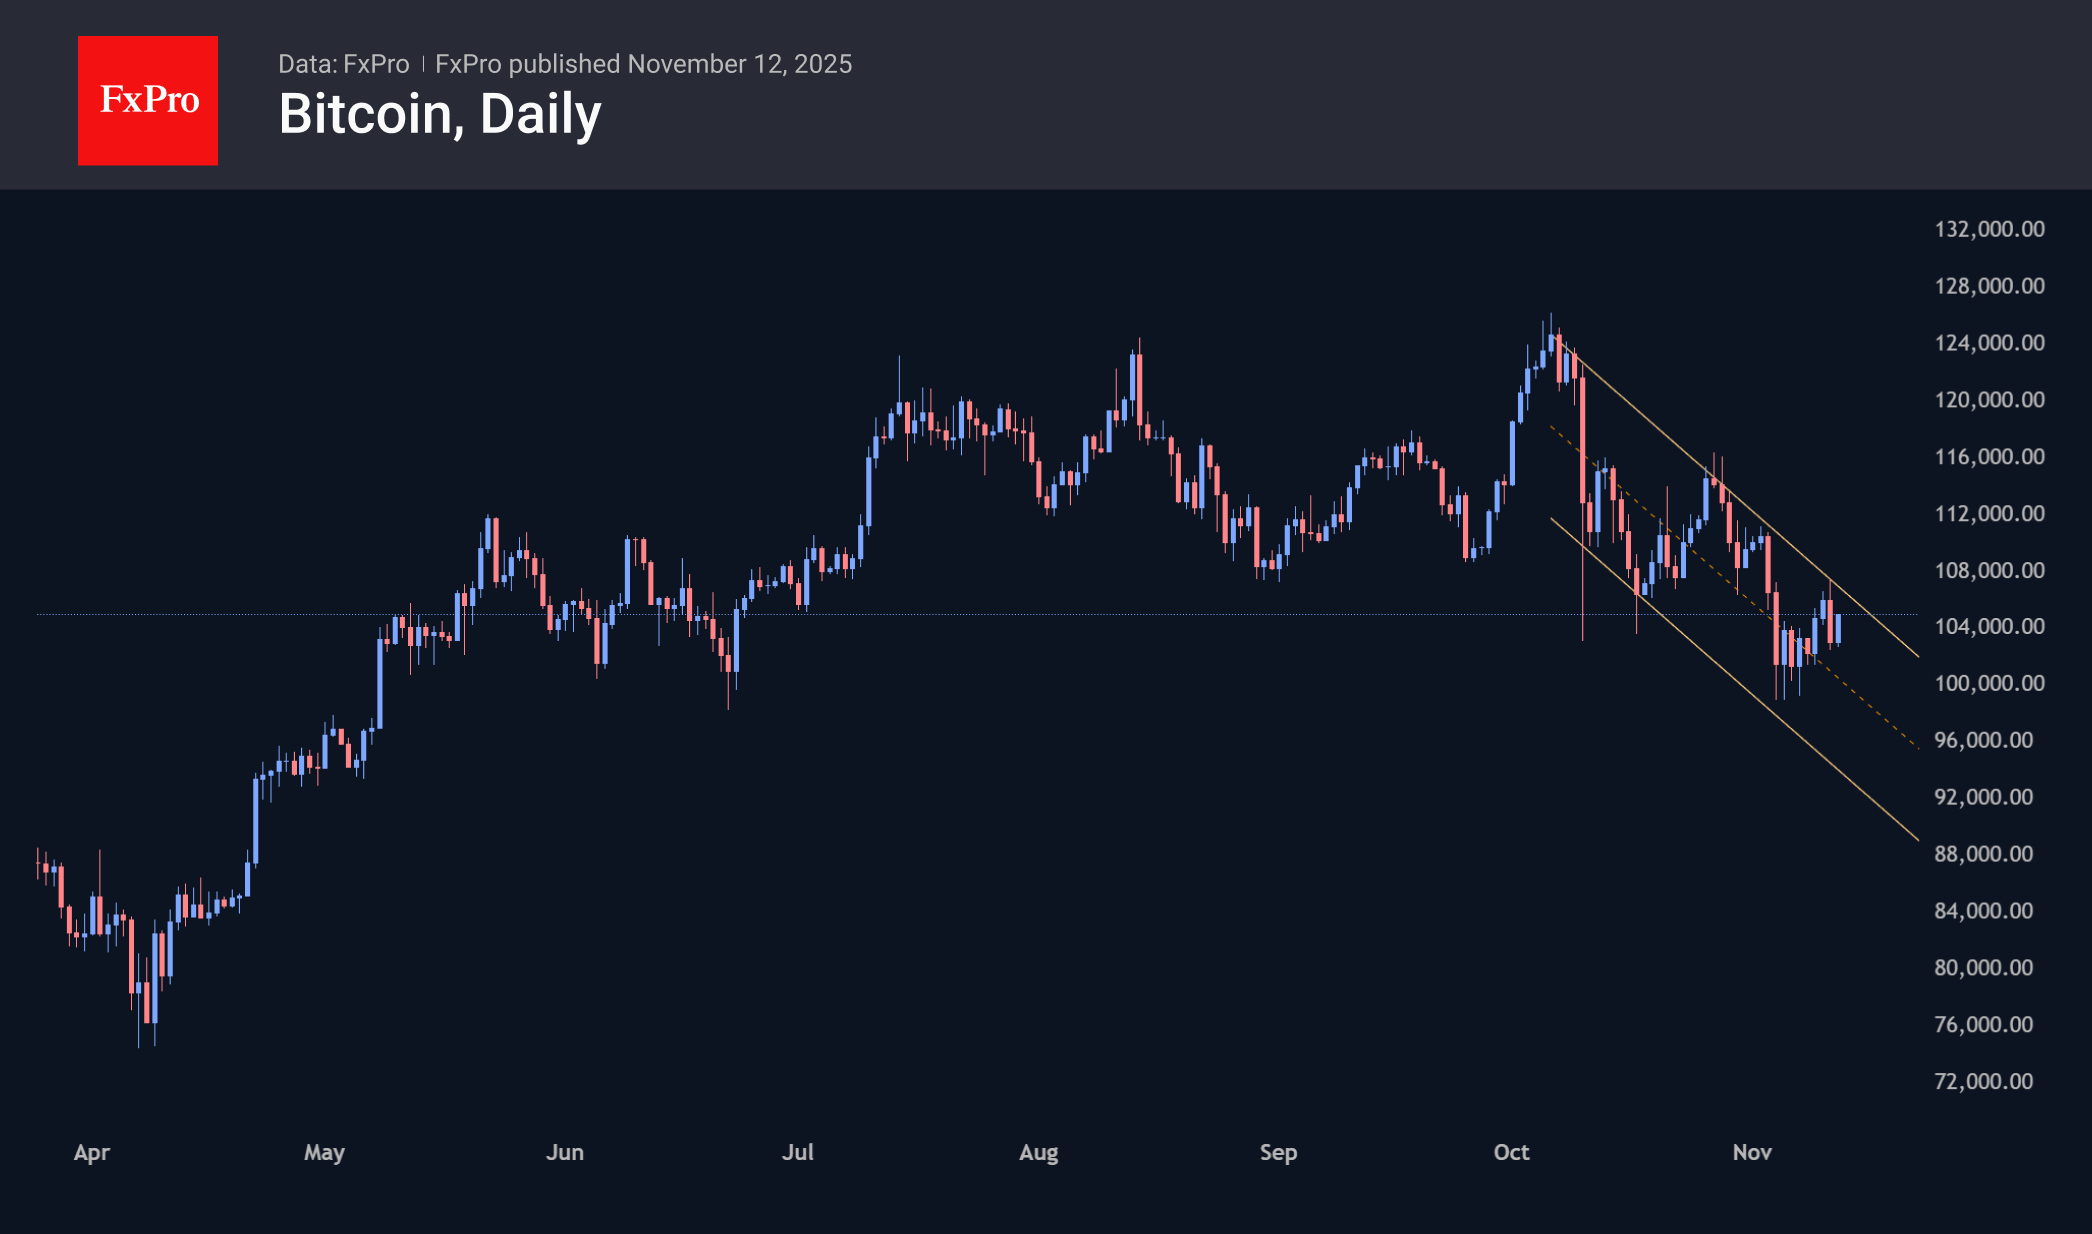Select the Jul label on the time axis
This screenshot has height=1234, width=2092.
point(798,1152)
